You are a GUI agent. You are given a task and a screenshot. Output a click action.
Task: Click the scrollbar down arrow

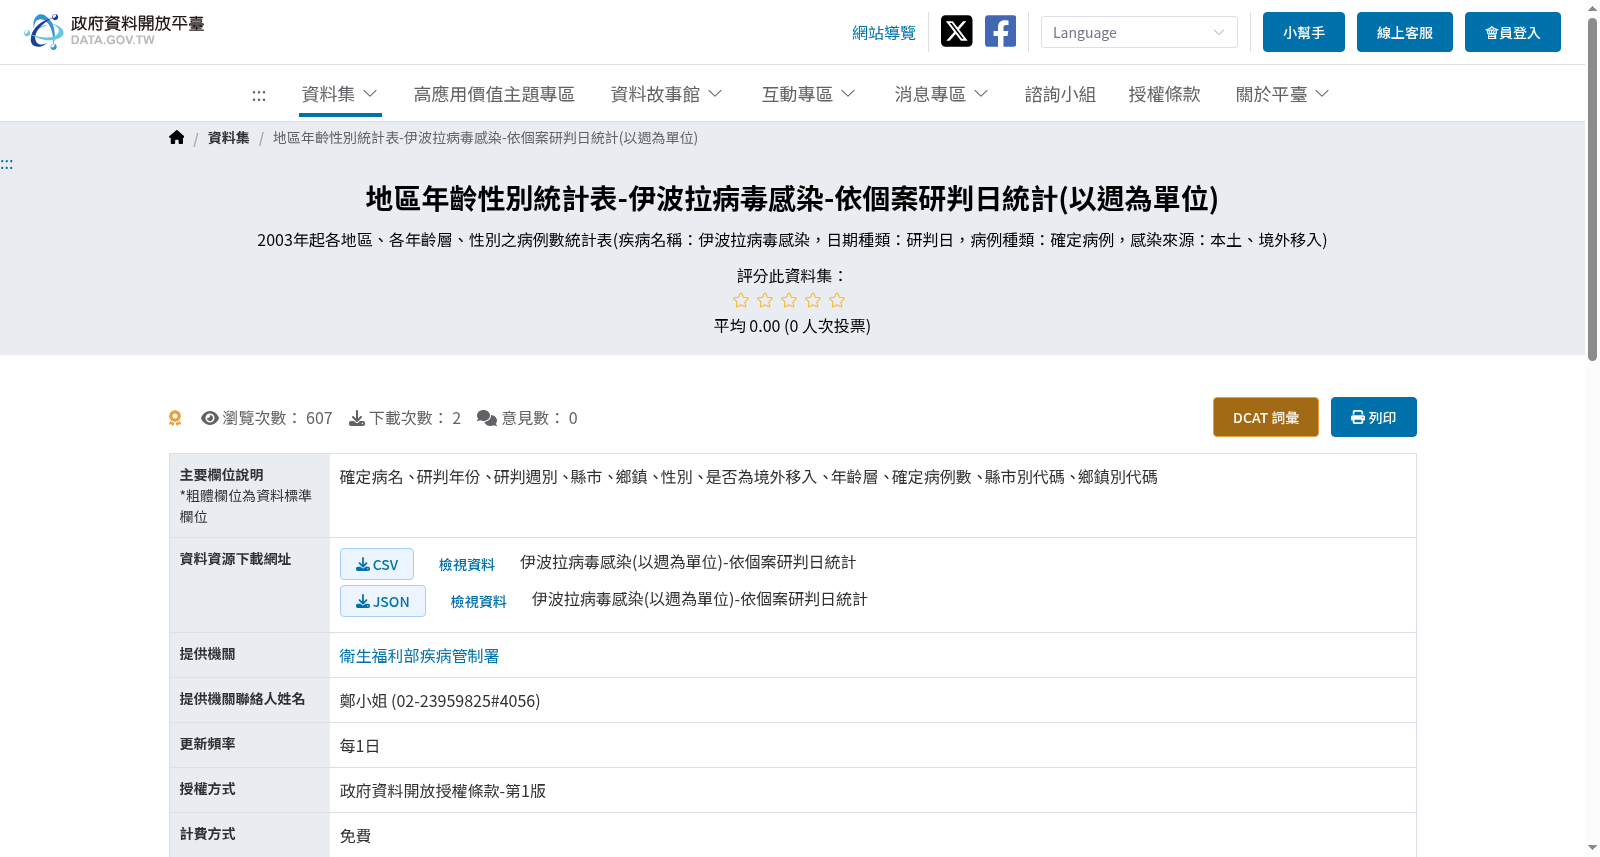point(1592,848)
